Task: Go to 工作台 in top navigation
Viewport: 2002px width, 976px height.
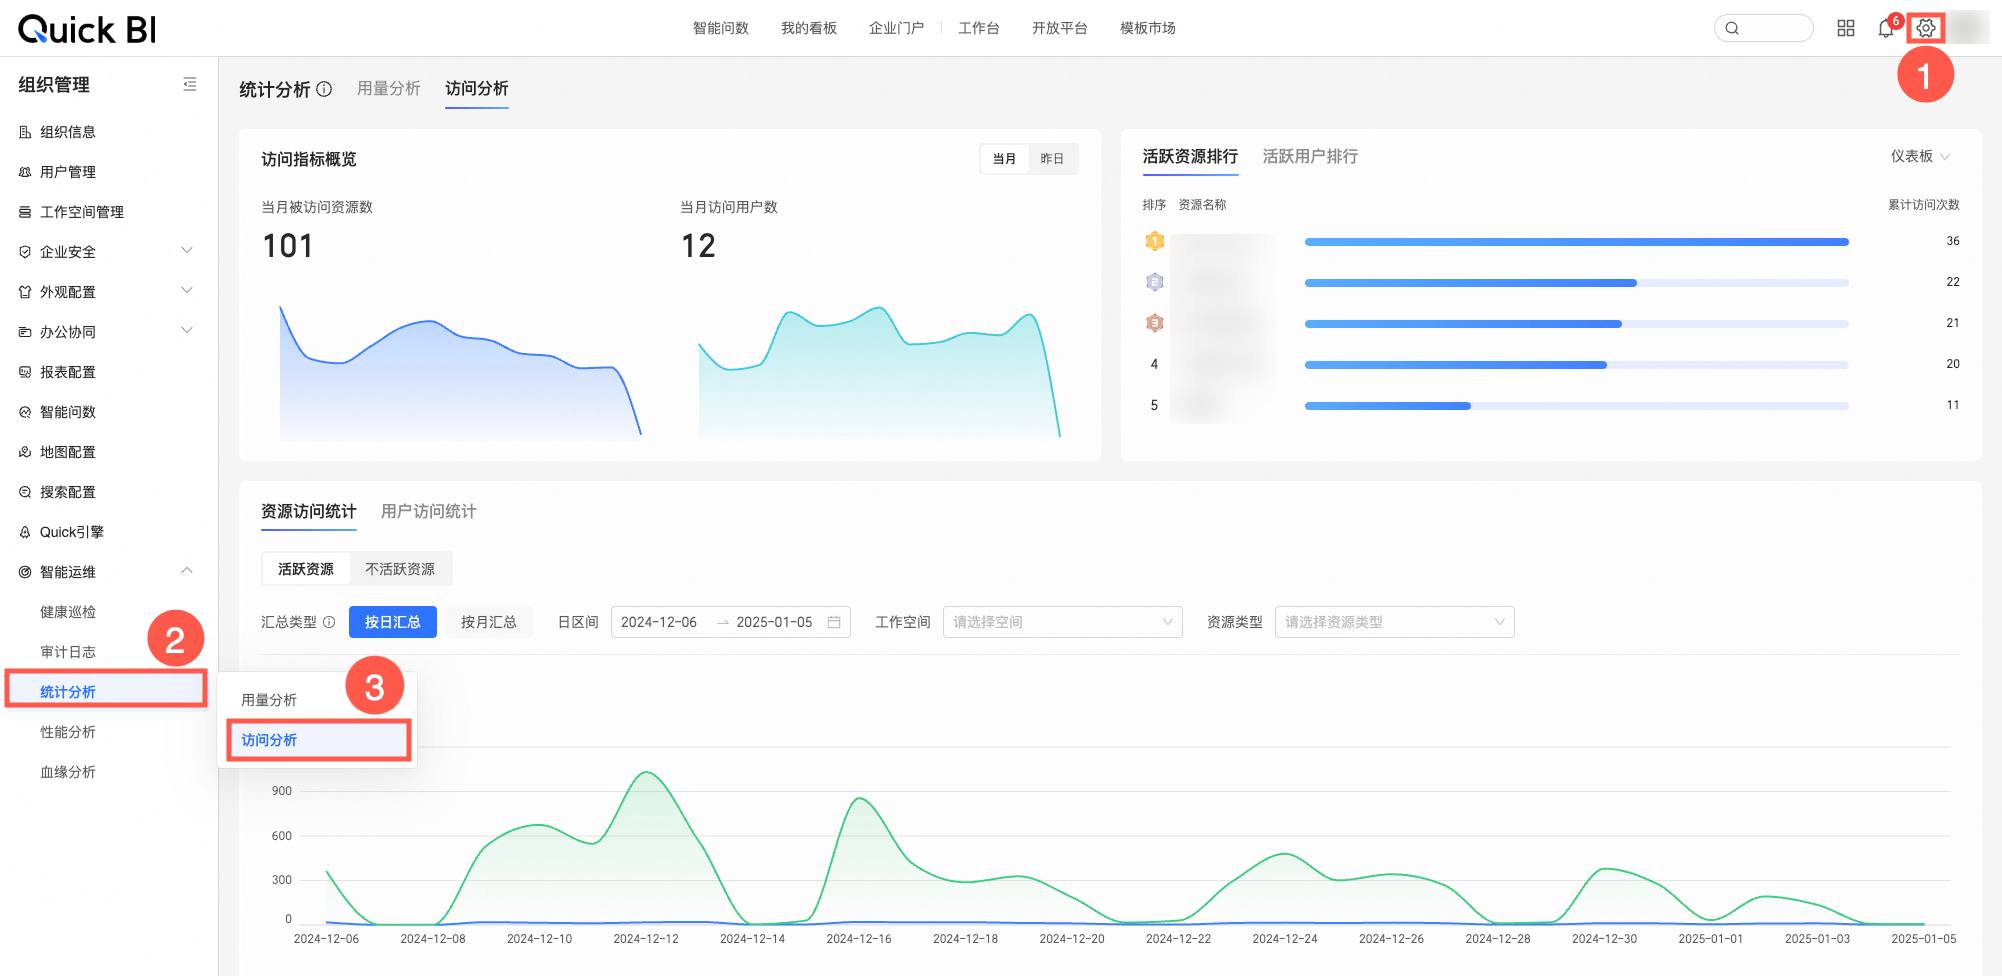Action: point(979,28)
